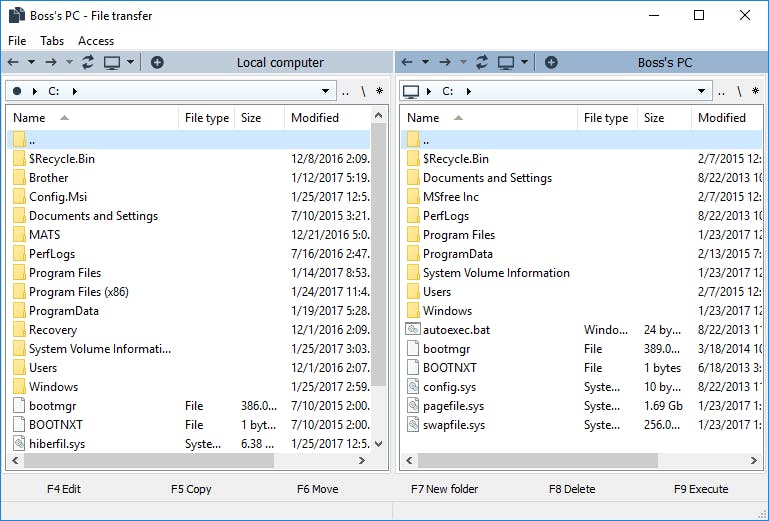Sort Boss's PC pane by Modified column

click(727, 118)
